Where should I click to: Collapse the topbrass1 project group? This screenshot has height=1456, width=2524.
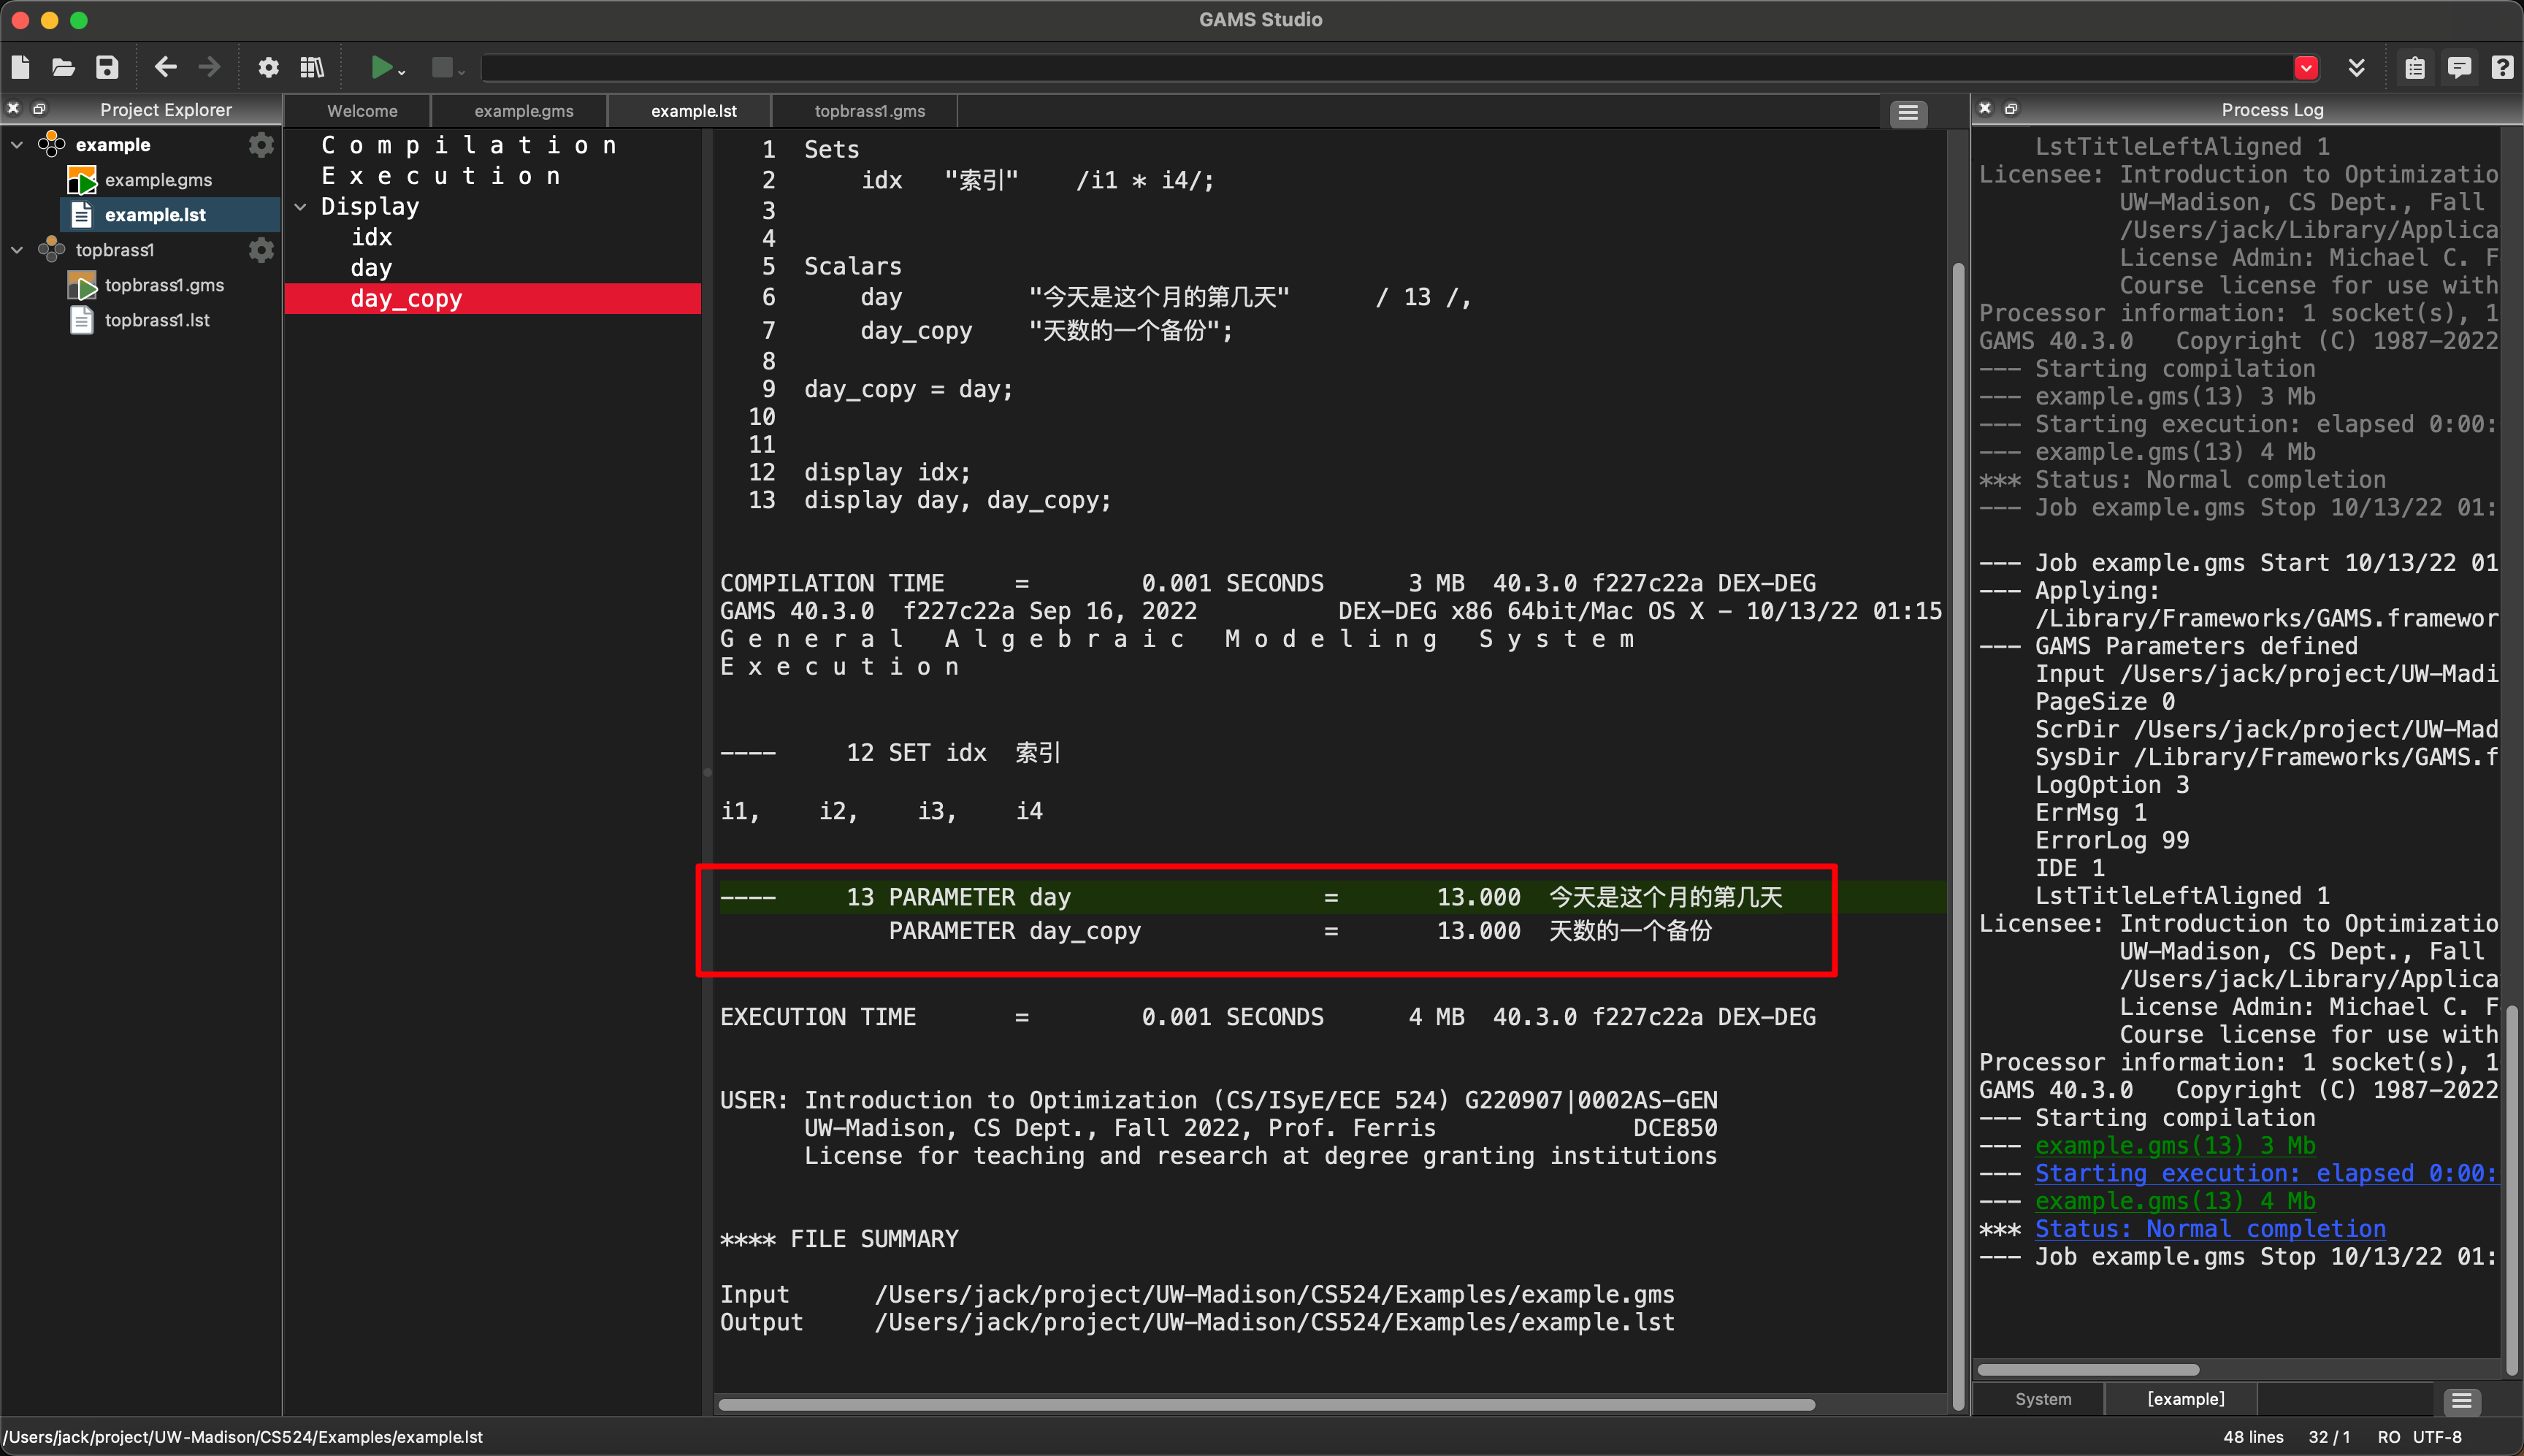click(17, 250)
